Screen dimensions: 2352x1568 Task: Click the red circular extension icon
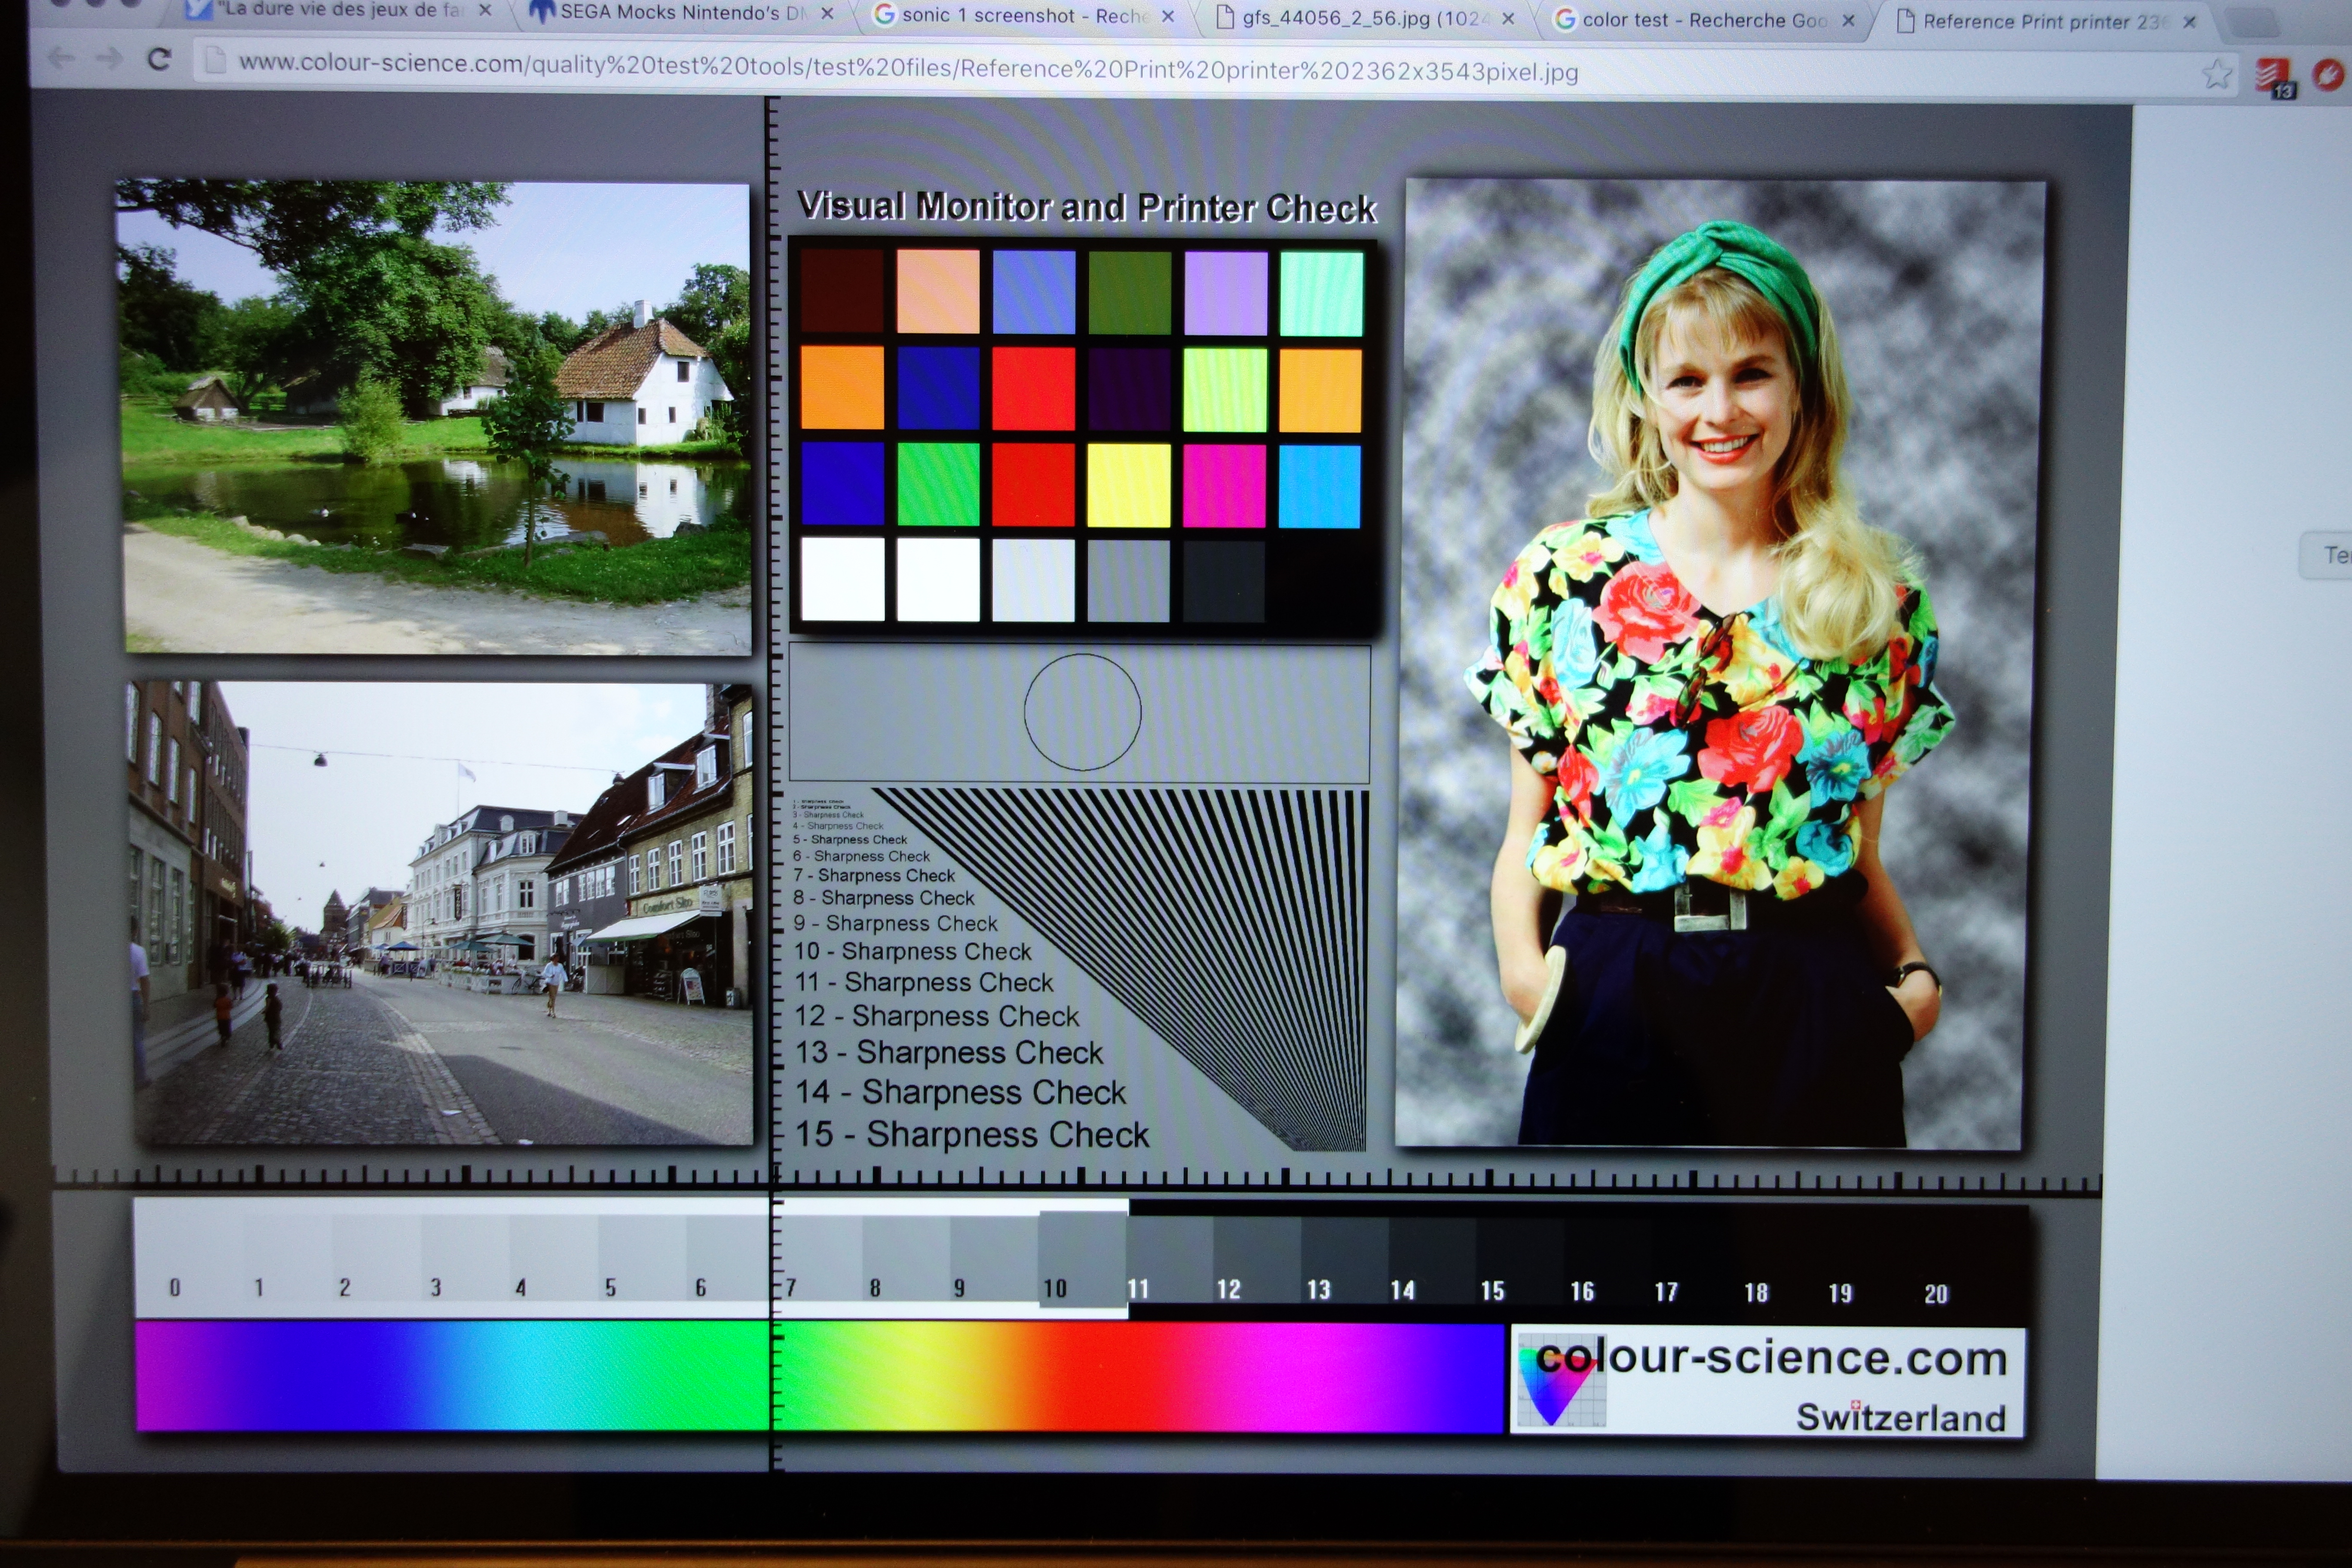[x=2328, y=75]
